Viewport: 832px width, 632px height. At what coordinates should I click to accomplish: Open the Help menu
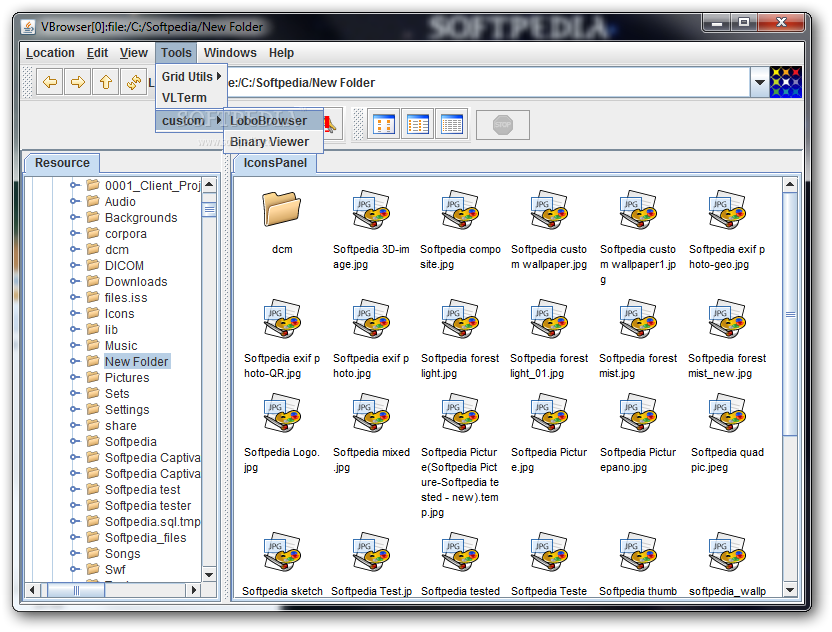(281, 53)
